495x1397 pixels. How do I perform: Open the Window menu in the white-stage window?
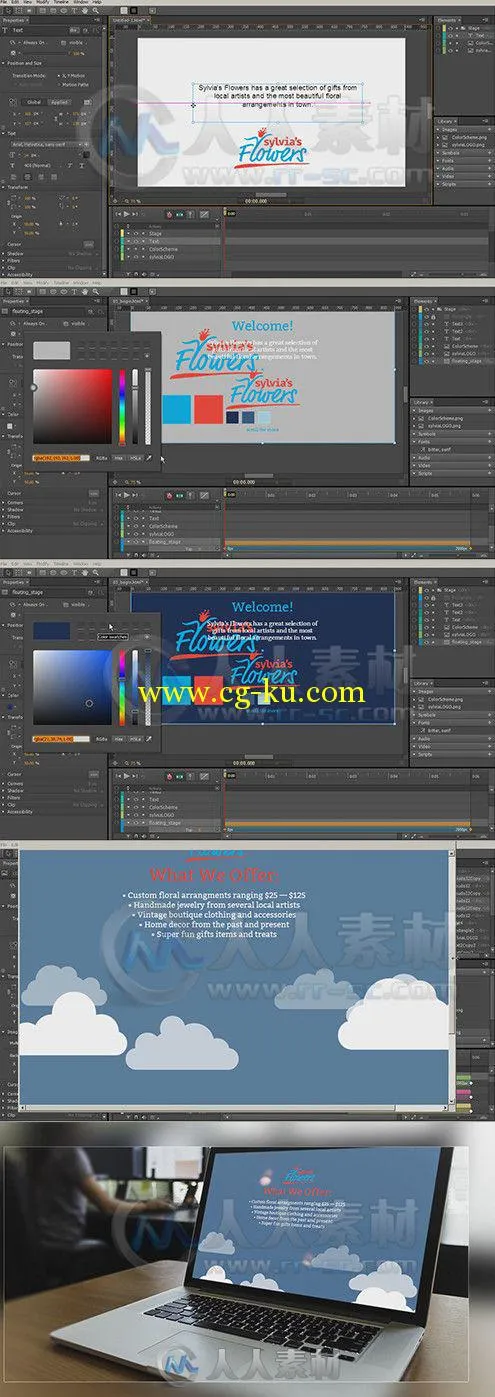[80, 3]
